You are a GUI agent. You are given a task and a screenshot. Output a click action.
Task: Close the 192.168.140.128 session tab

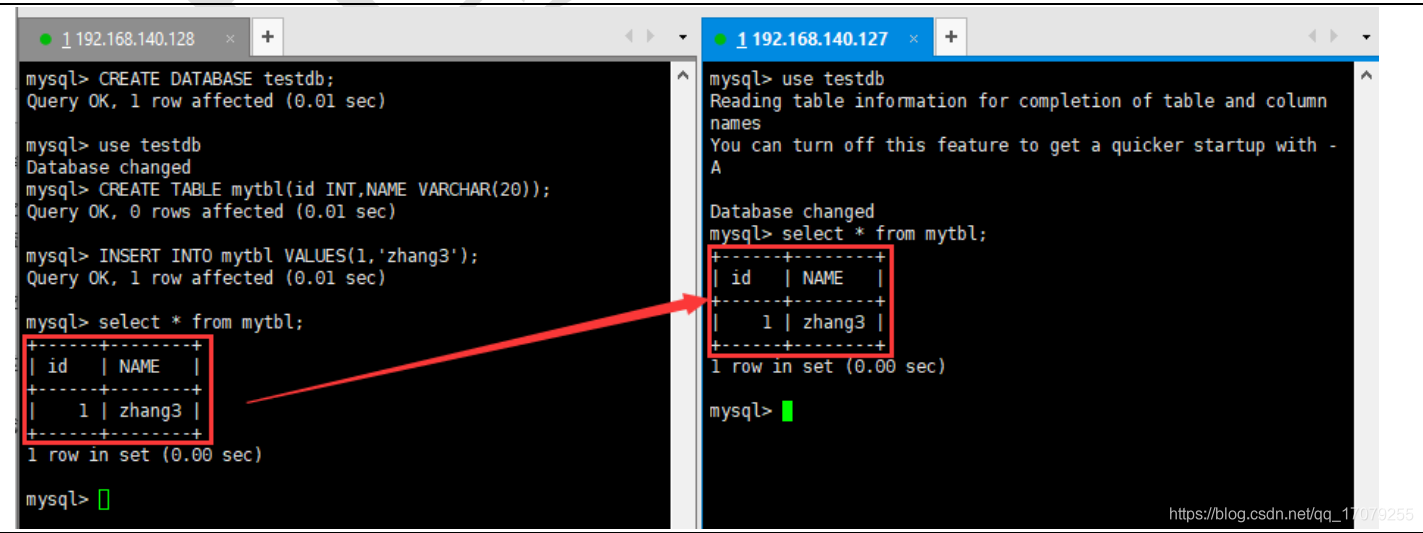coord(230,39)
